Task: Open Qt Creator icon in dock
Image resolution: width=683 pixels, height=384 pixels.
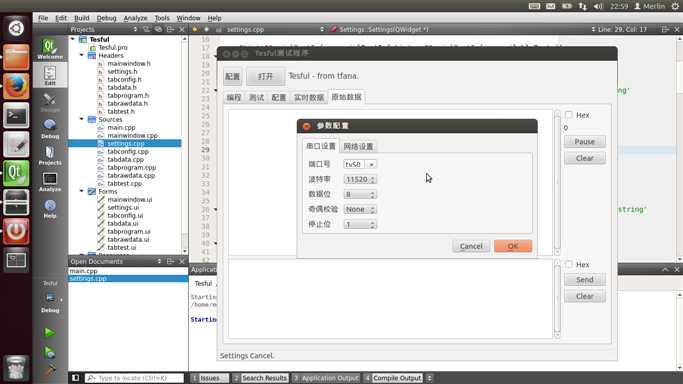Action: coord(16,173)
